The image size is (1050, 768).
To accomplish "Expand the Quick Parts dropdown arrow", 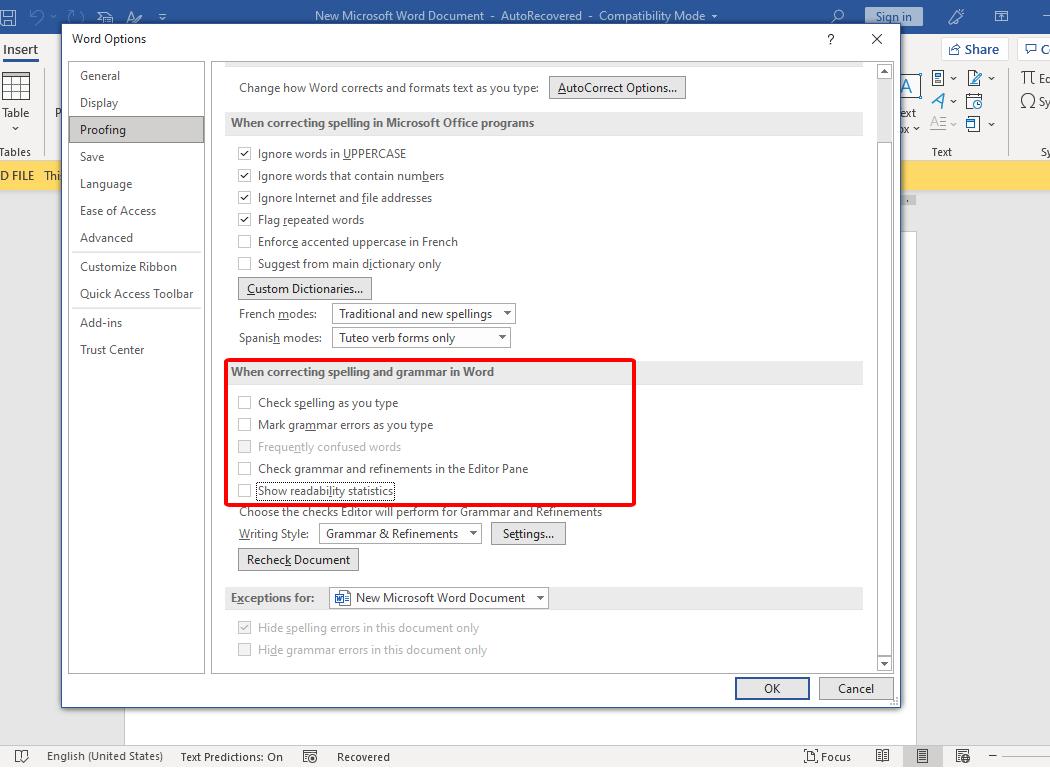I will pyautogui.click(x=954, y=78).
